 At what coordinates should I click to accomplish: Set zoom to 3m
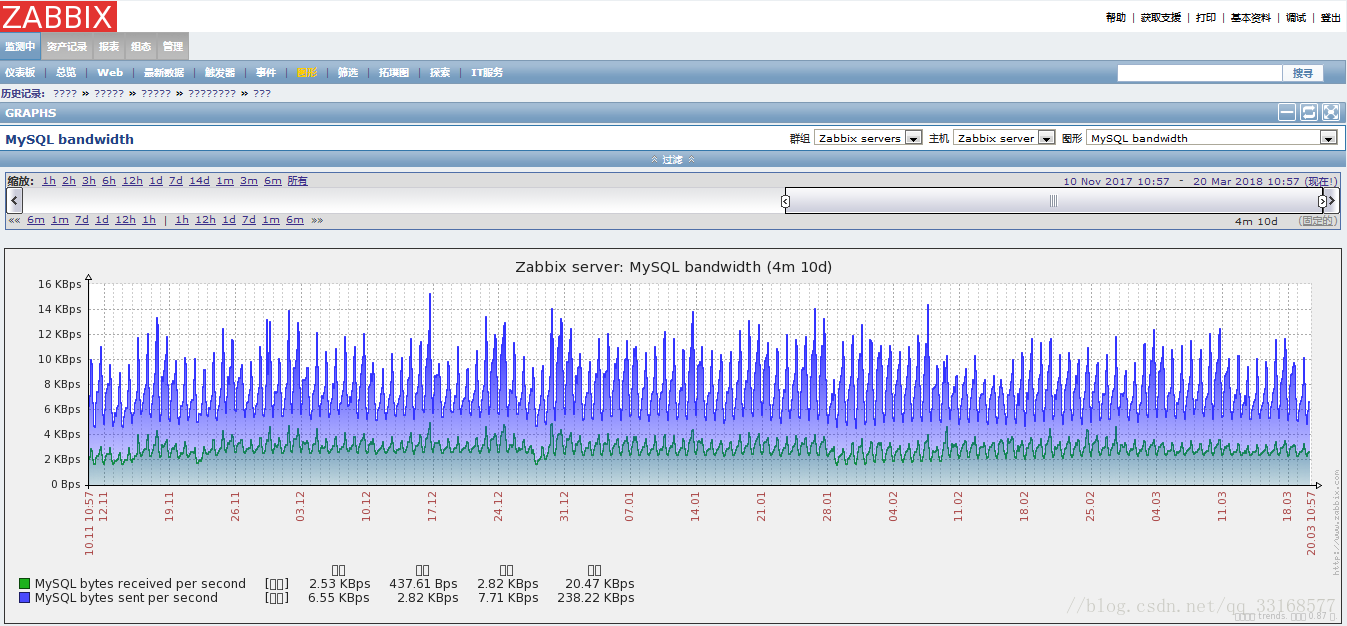[248, 181]
